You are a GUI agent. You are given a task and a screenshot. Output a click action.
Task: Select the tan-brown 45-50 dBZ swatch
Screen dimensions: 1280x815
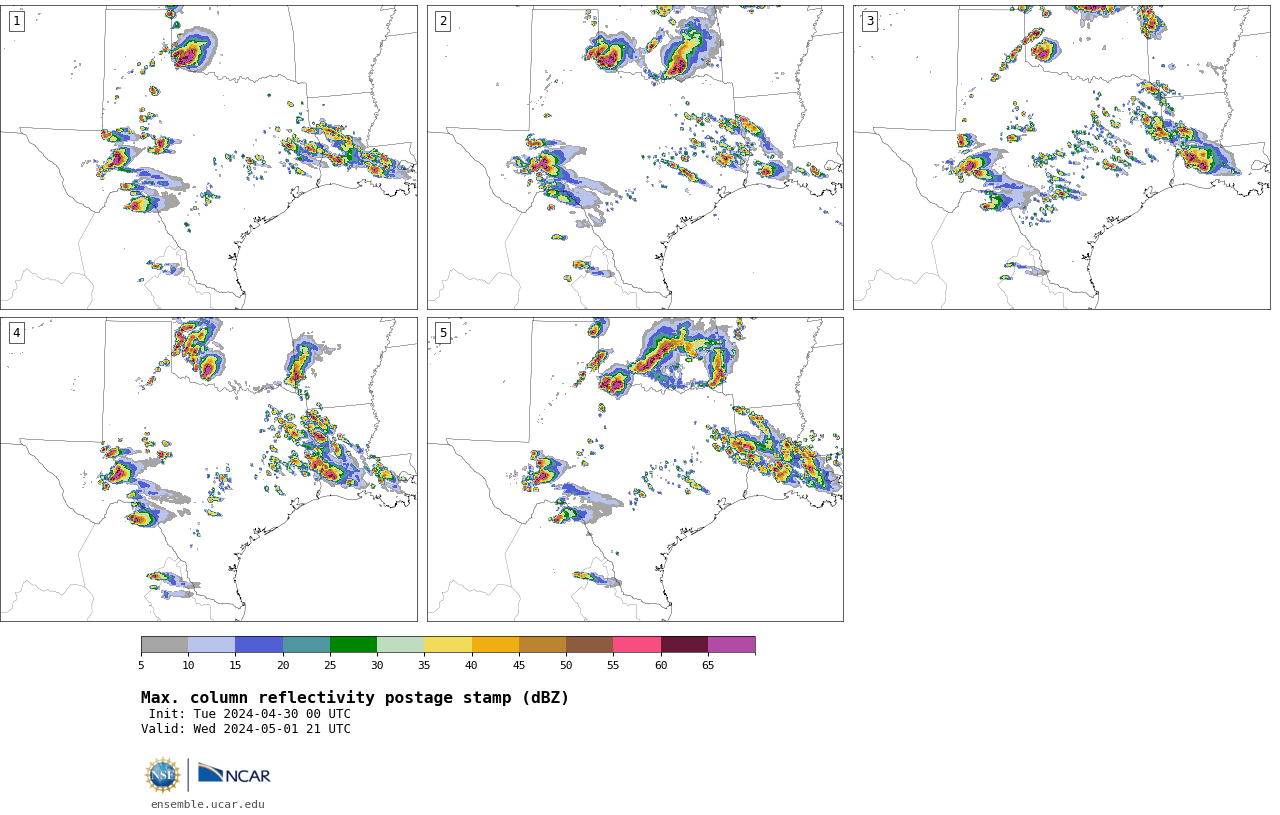tap(542, 644)
